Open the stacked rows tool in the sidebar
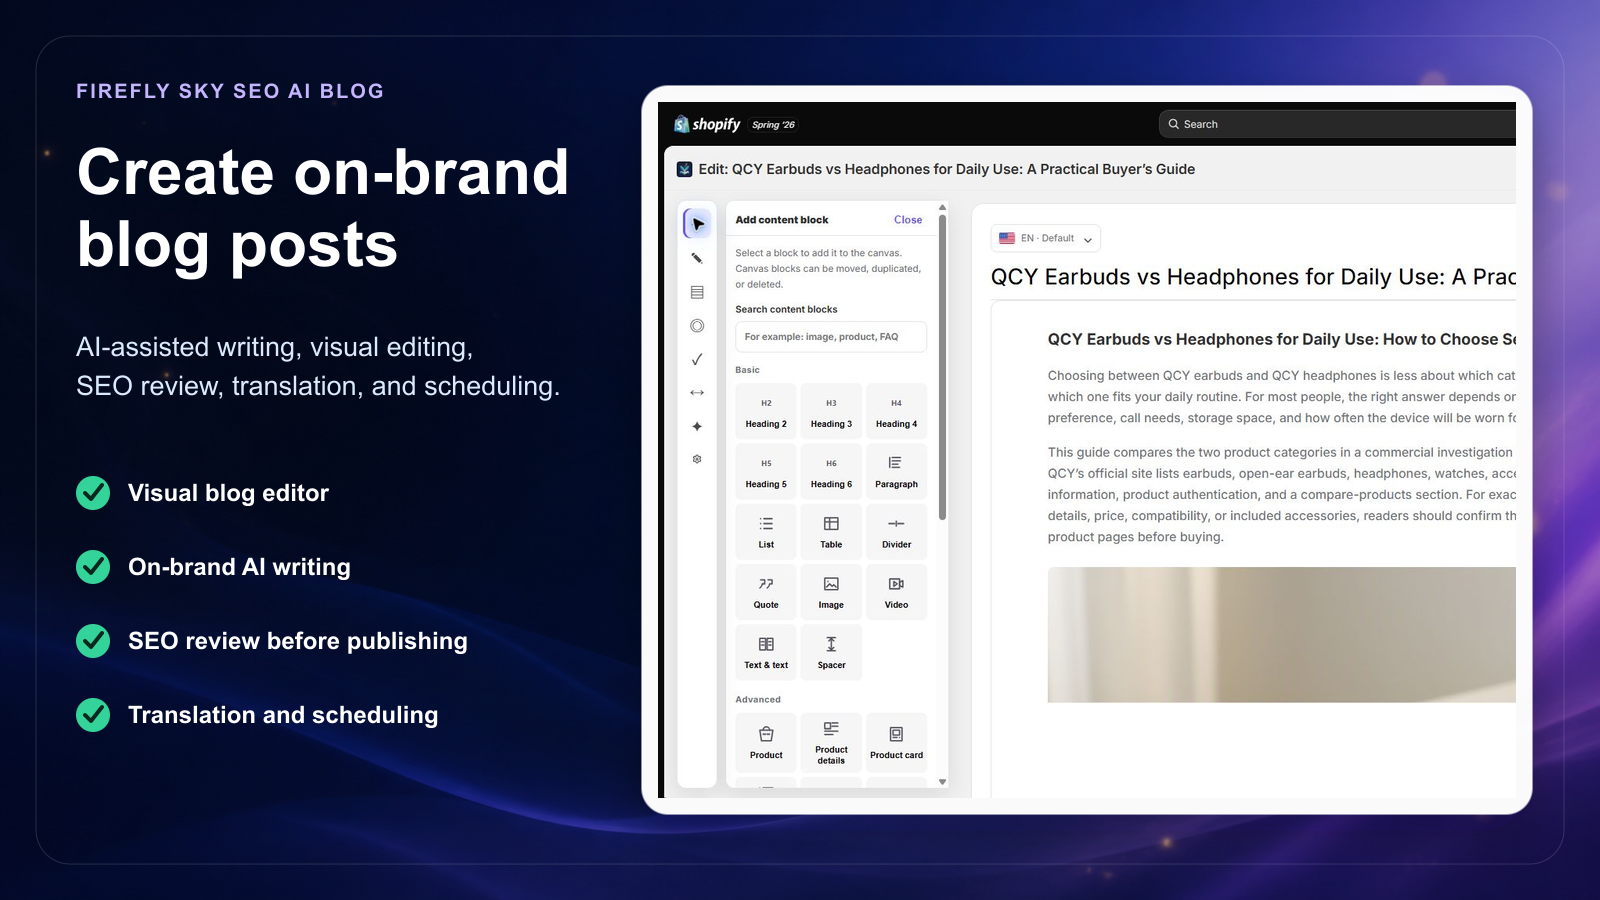 (x=697, y=292)
